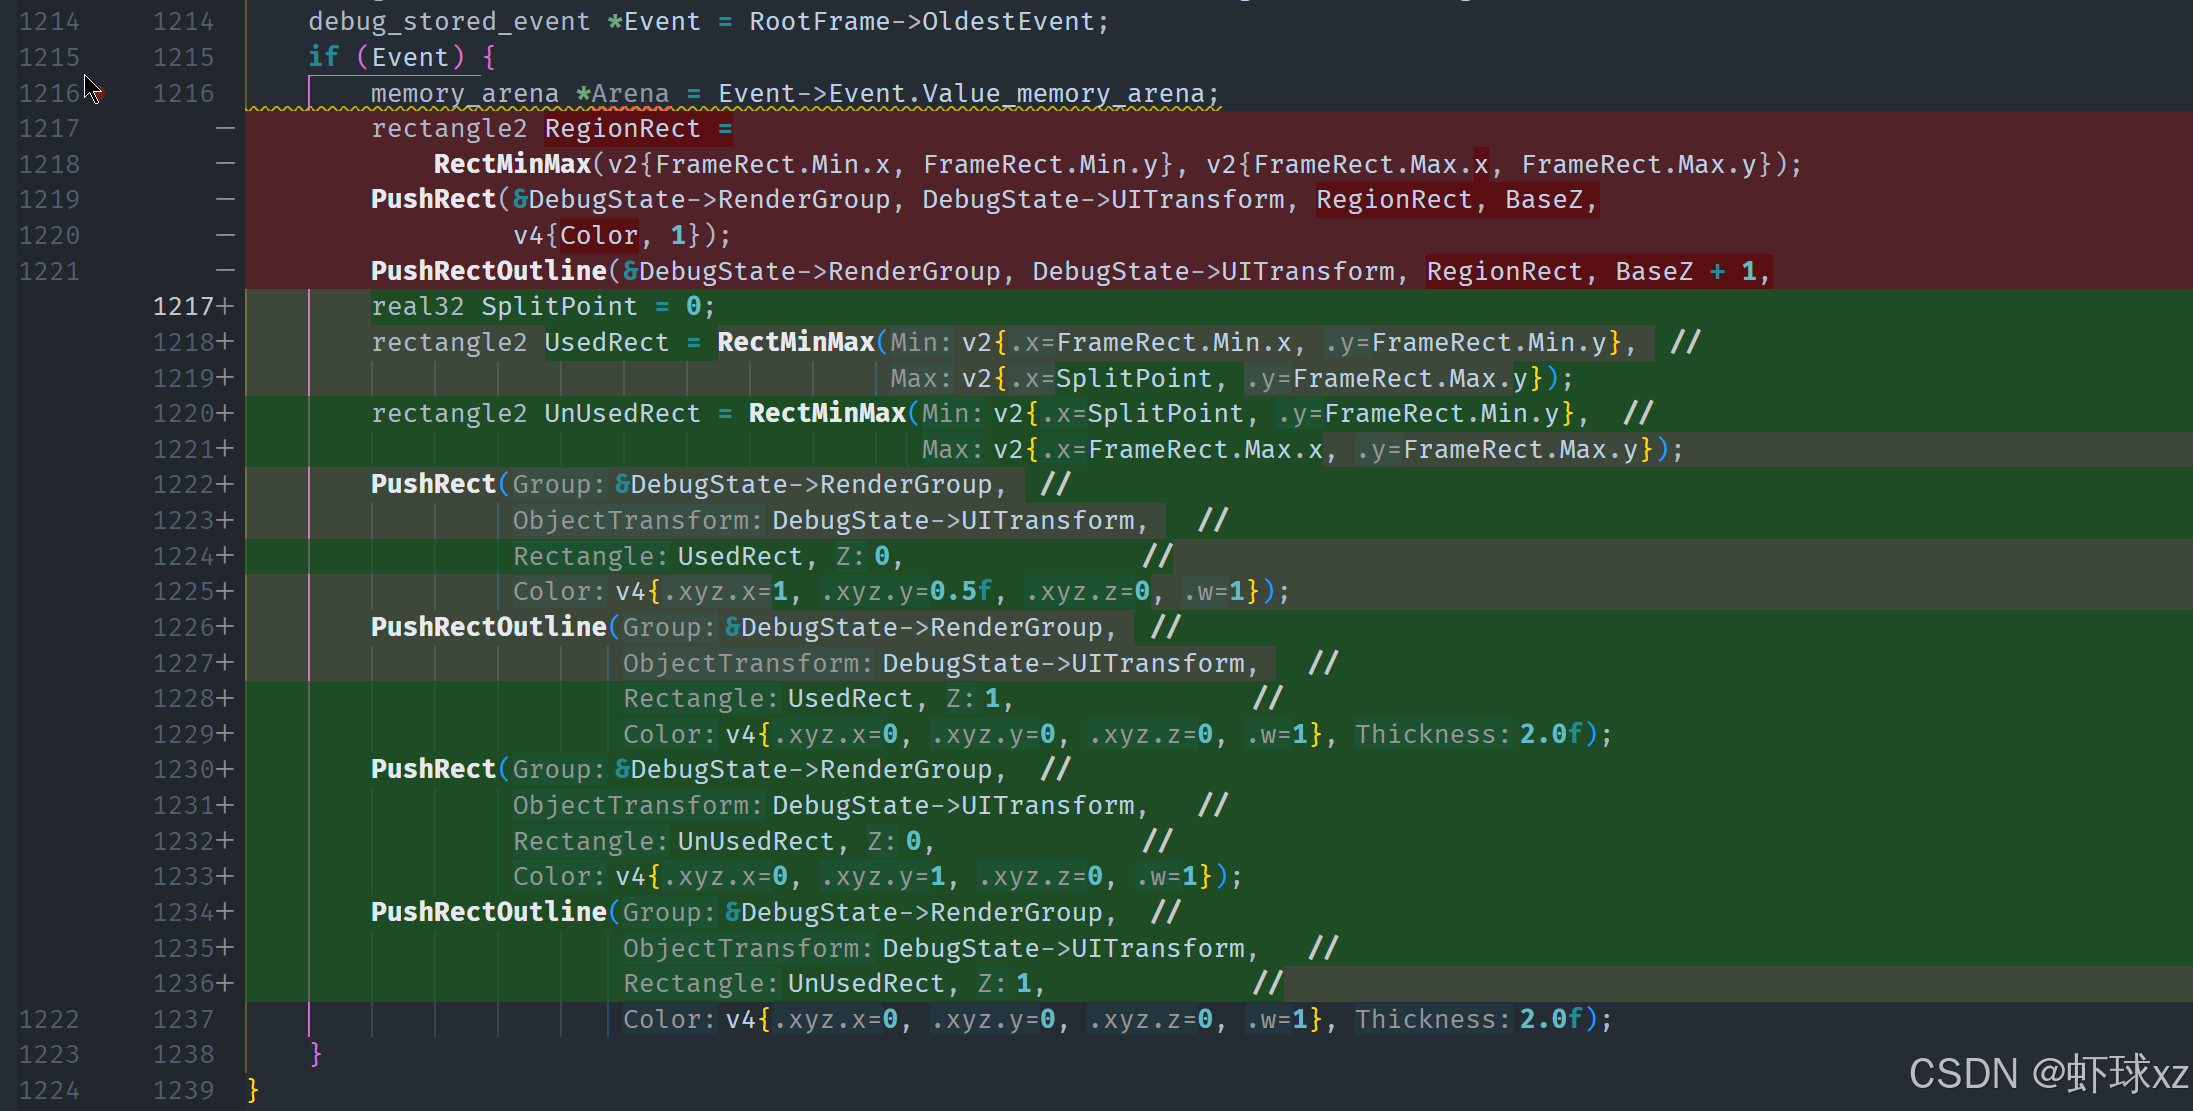Click the pink closing brace on line 1238
Image resolution: width=2193 pixels, height=1111 pixels.
point(316,1053)
